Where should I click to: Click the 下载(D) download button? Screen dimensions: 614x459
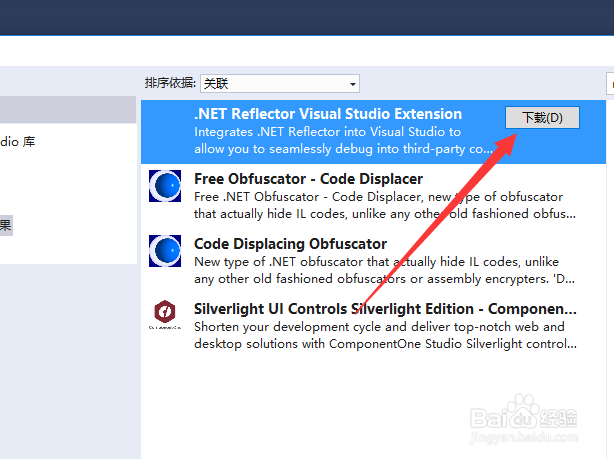542,118
